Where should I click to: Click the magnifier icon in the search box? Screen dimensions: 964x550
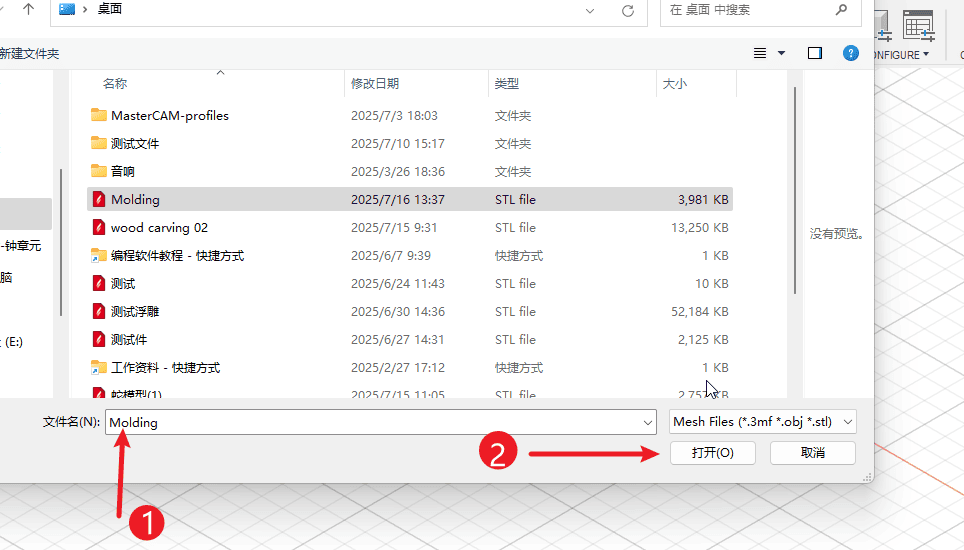click(x=841, y=10)
